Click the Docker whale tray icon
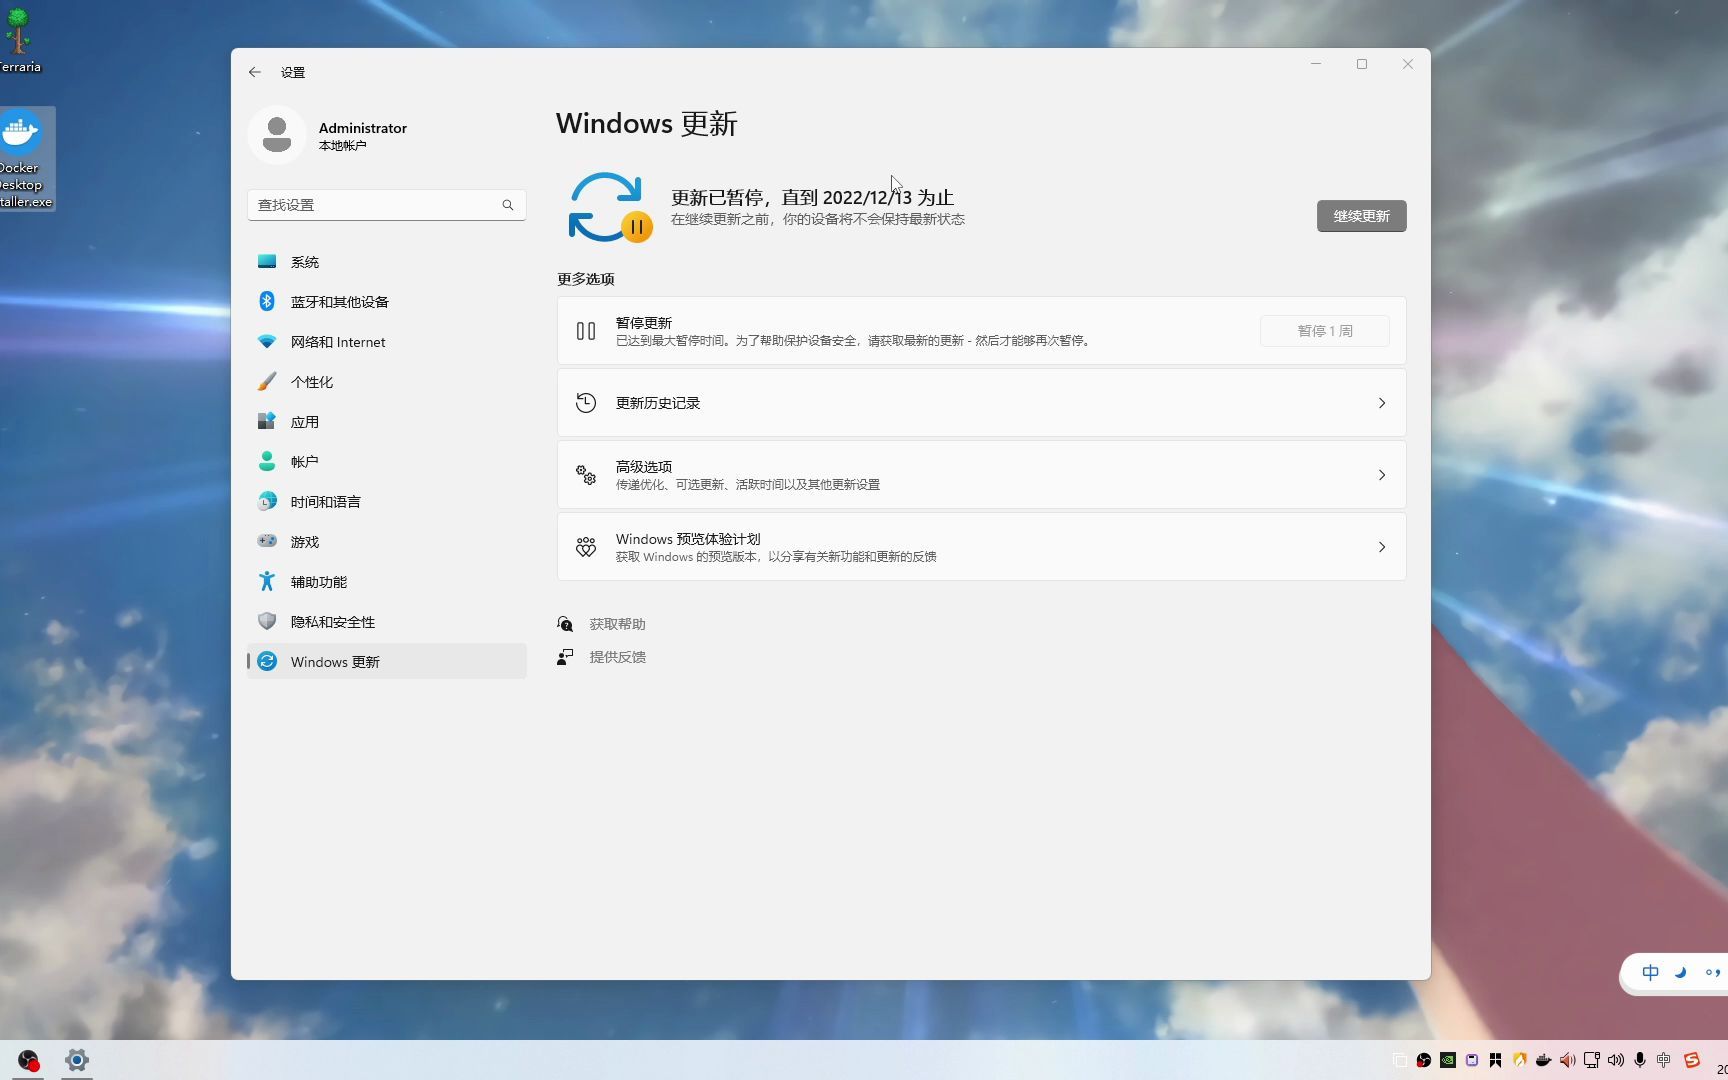 click(1543, 1060)
